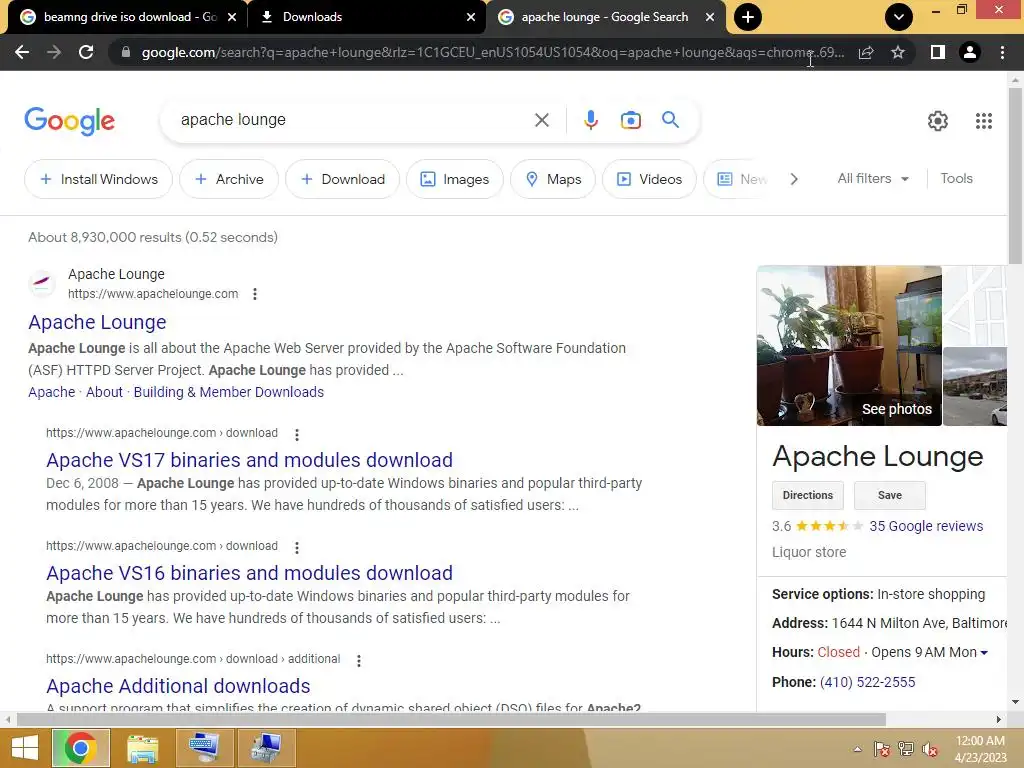Image resolution: width=1024 pixels, height=768 pixels.
Task: Submit search with the magnifying glass icon
Action: (670, 120)
